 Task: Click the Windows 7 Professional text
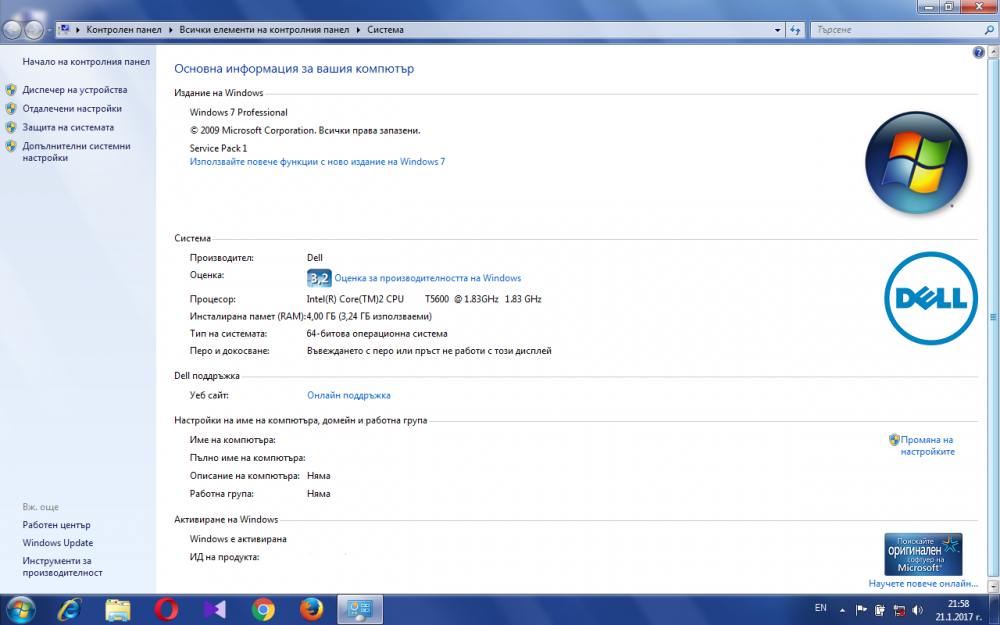point(239,112)
